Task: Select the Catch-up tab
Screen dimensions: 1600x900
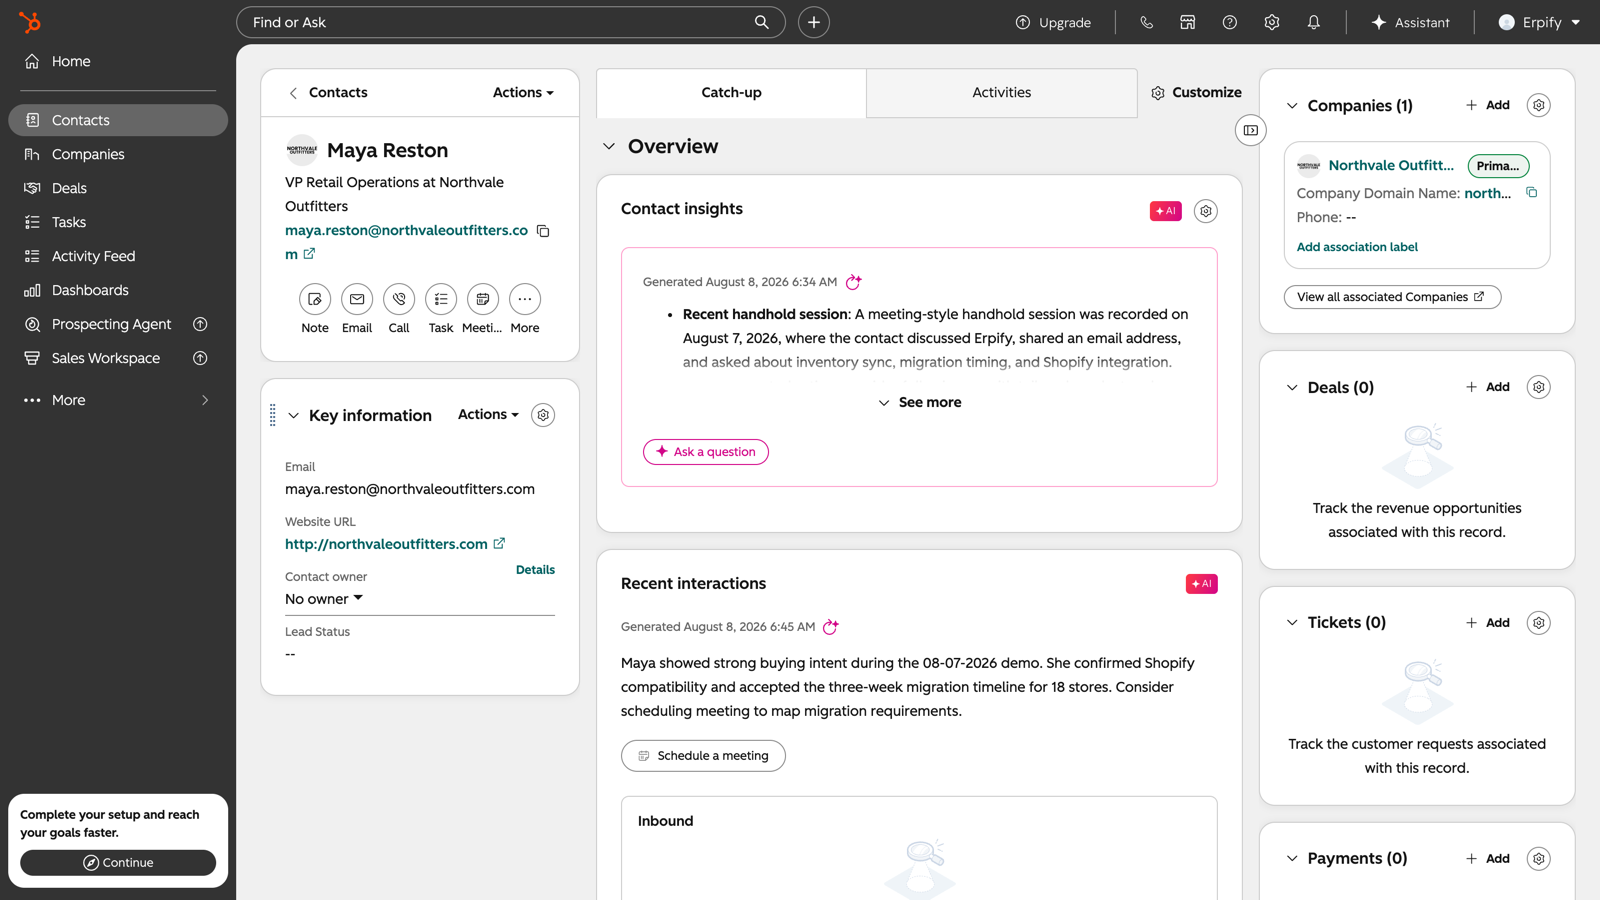Action: click(731, 92)
